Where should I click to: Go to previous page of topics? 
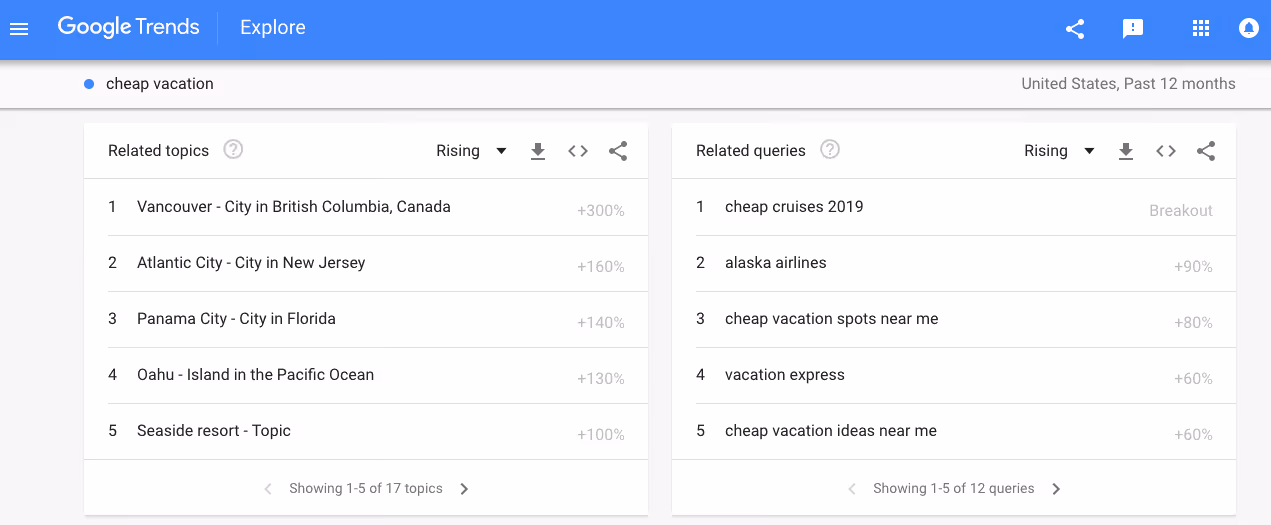(x=268, y=489)
